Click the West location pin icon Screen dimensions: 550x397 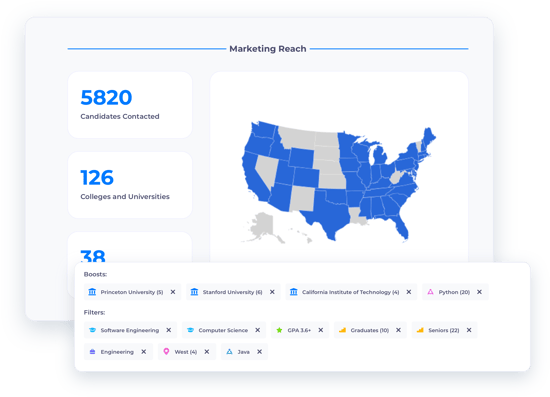coord(167,351)
